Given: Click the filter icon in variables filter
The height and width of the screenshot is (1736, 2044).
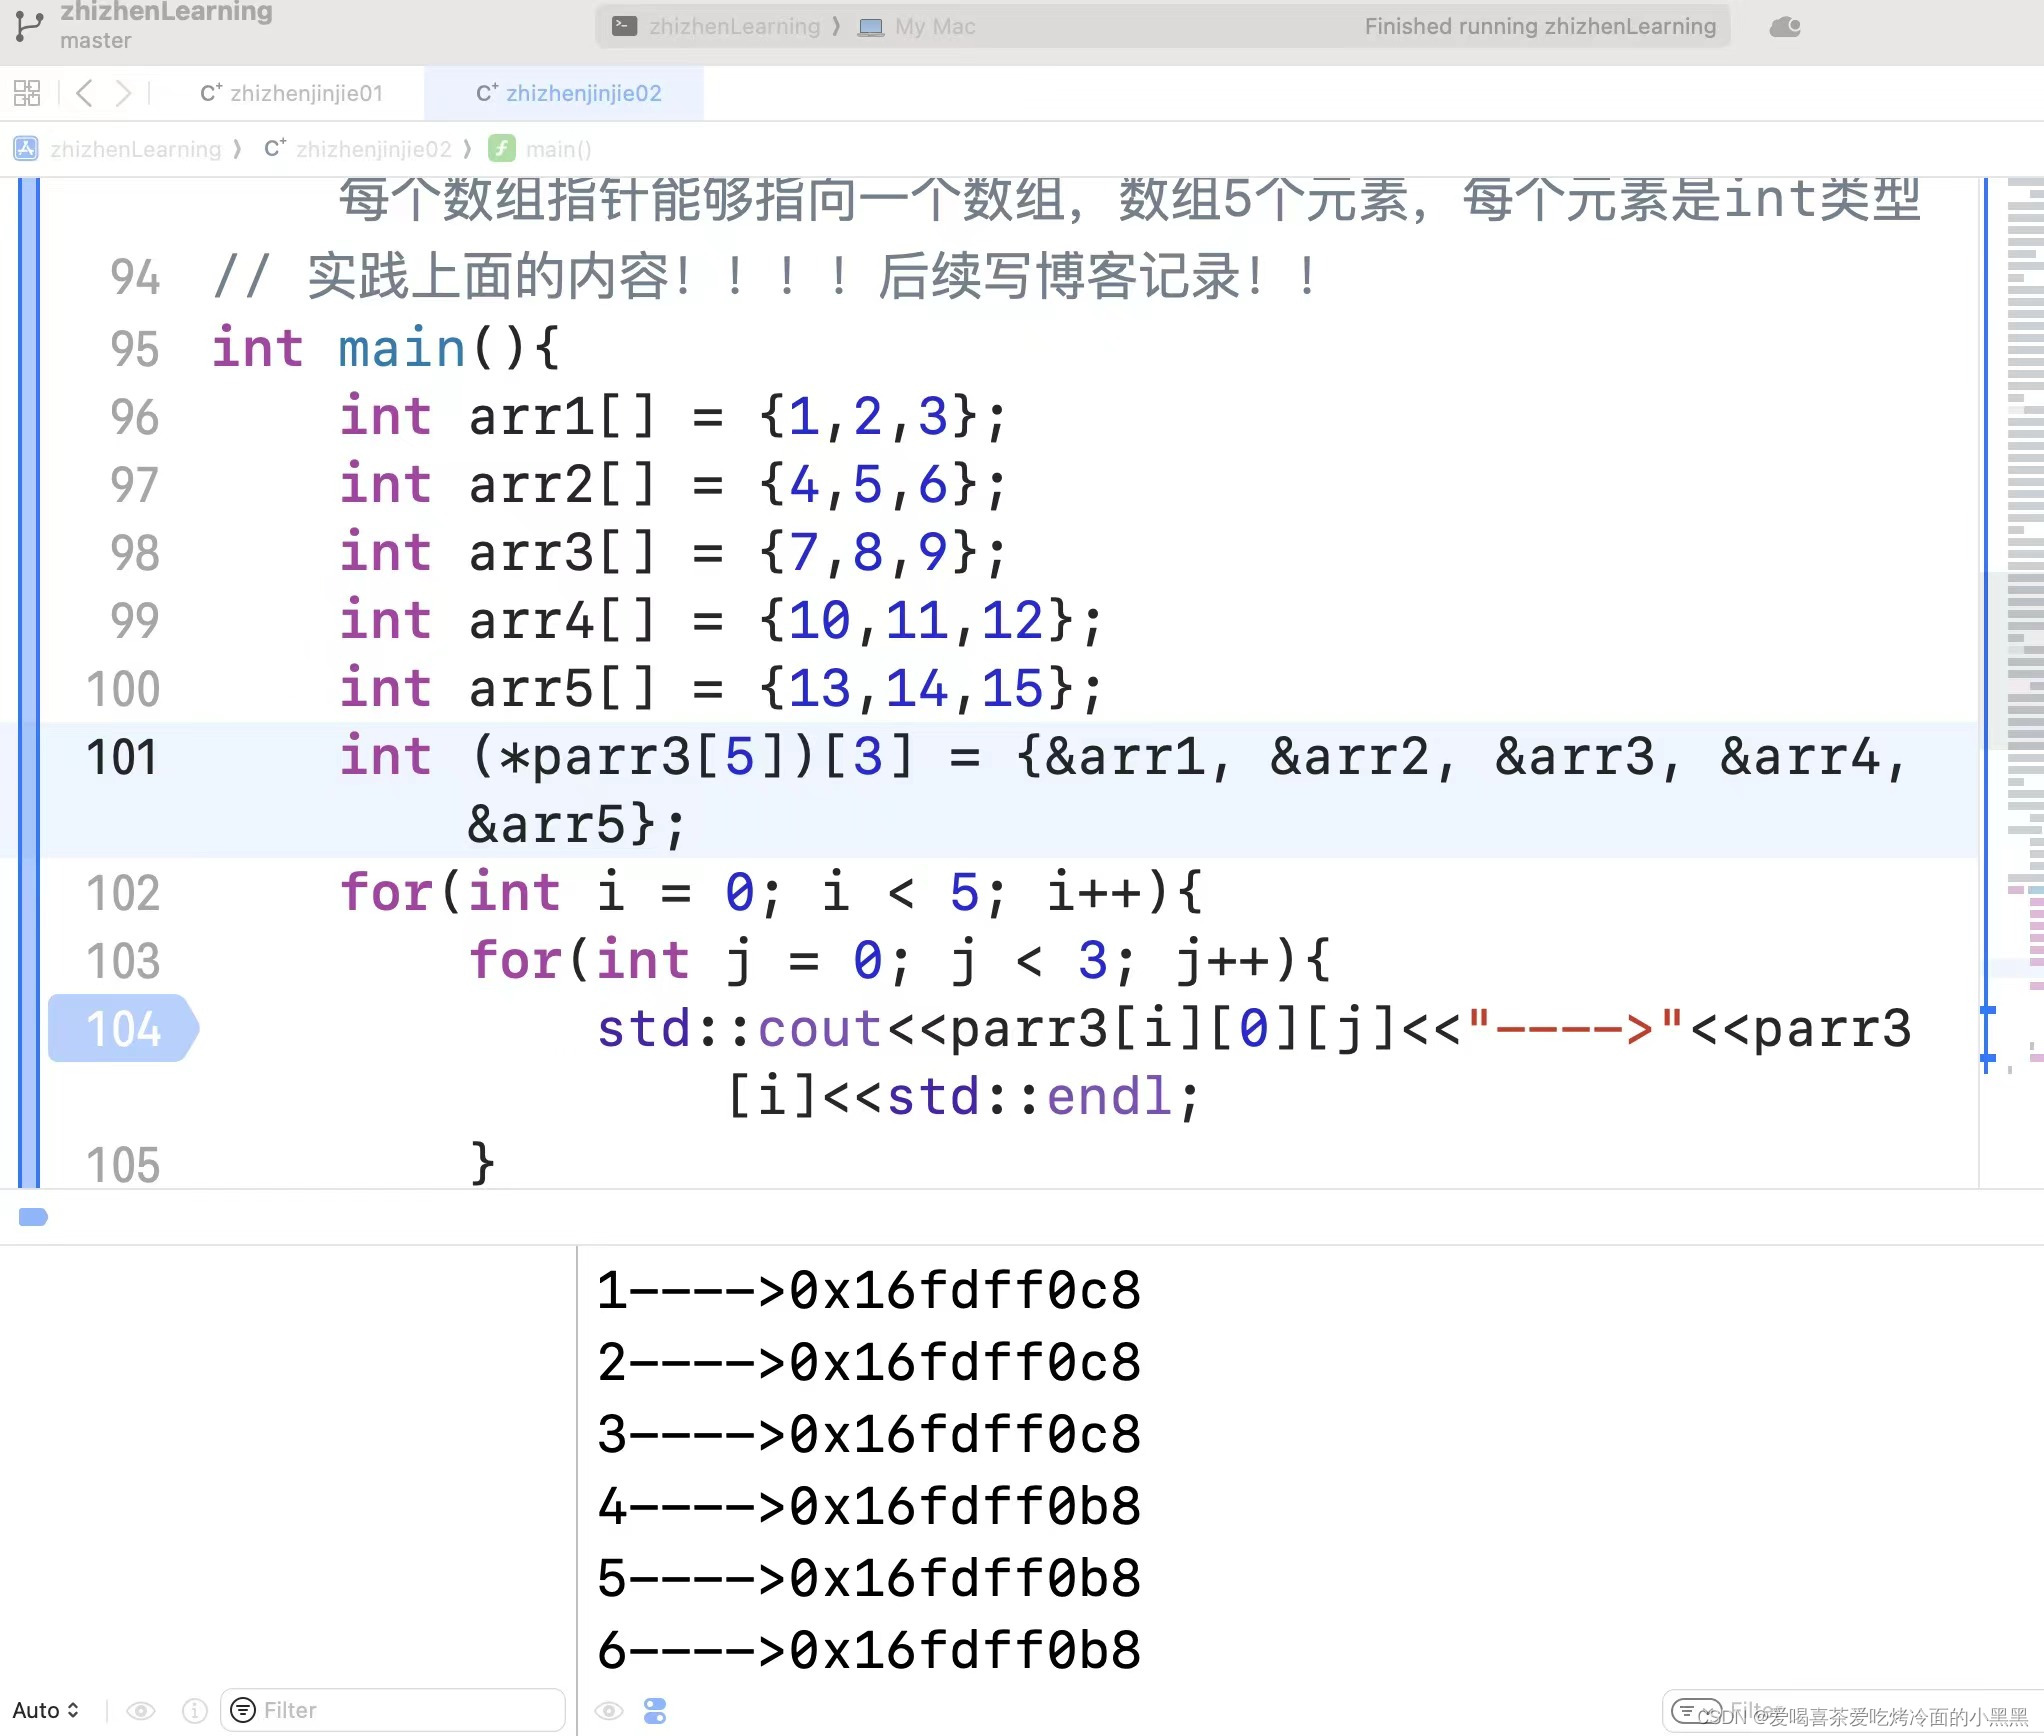Looking at the screenshot, I should pyautogui.click(x=242, y=1710).
